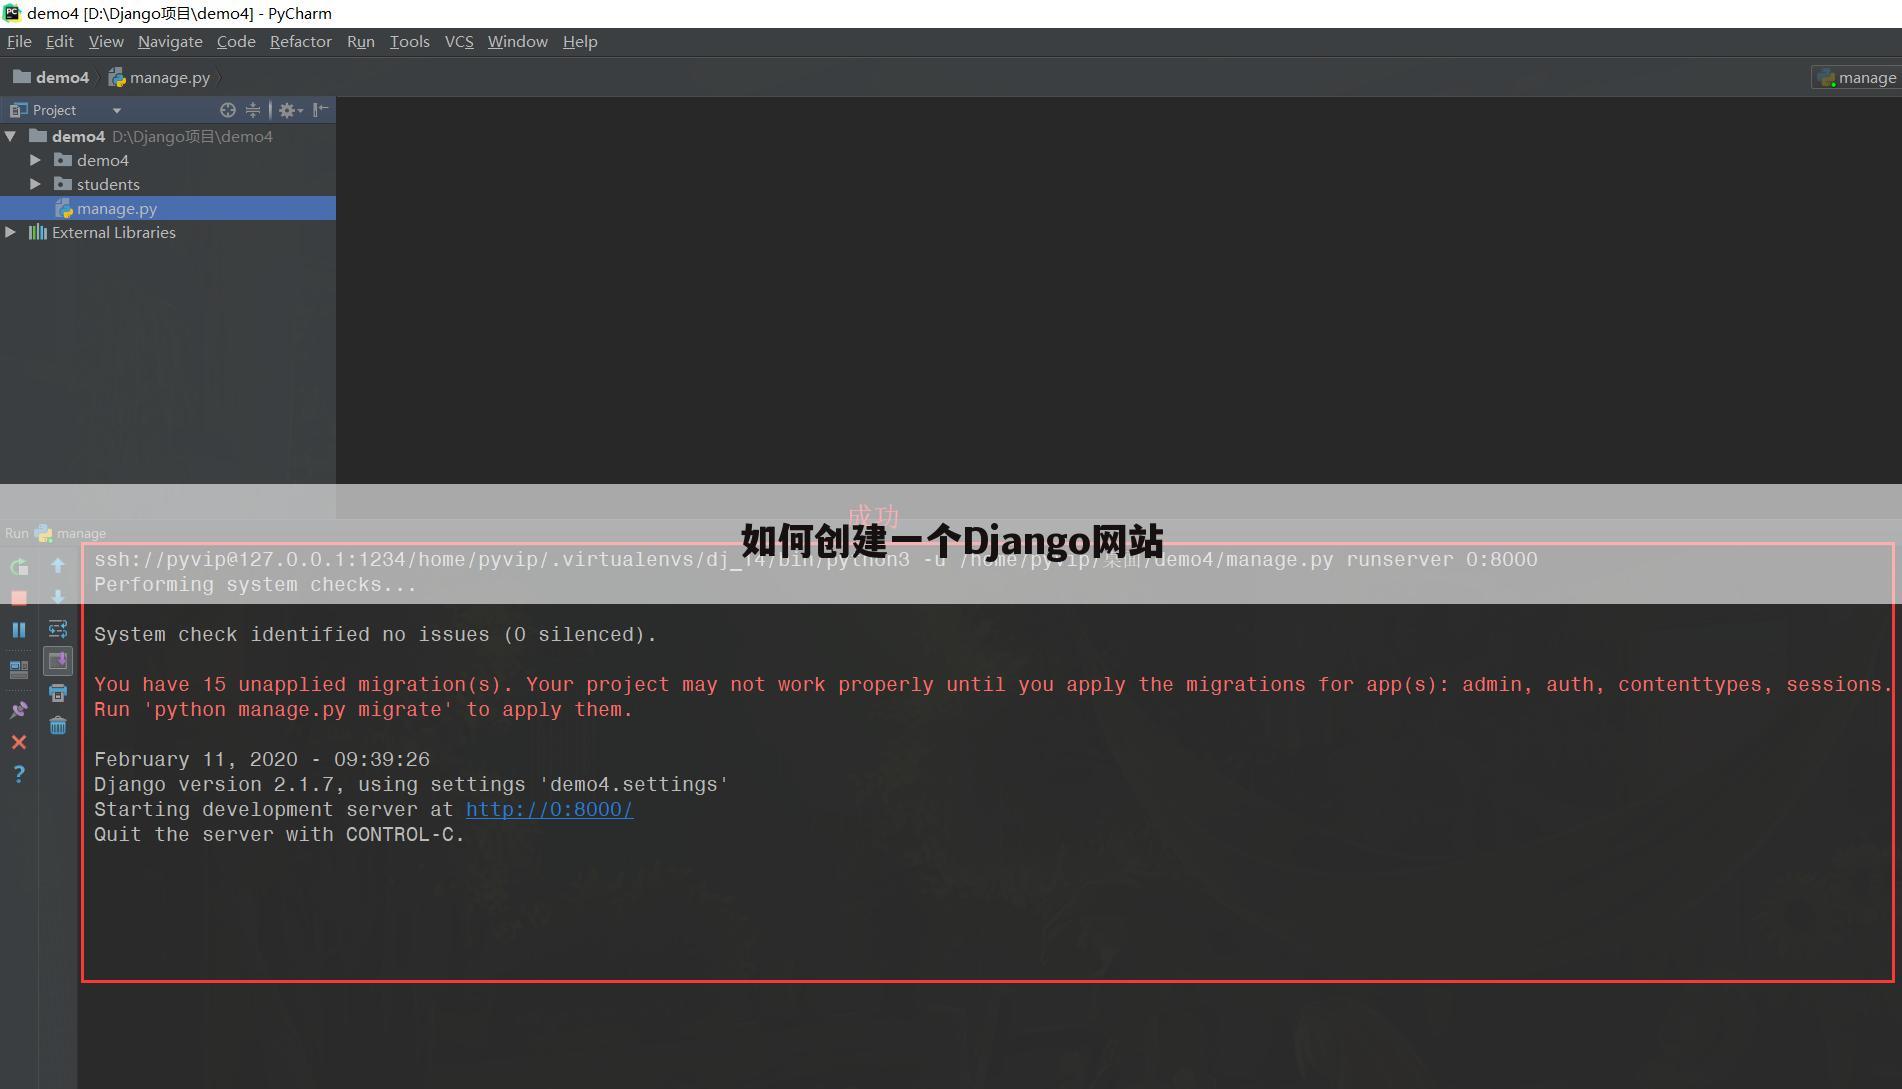Pause the run console output
Image resolution: width=1902 pixels, height=1089 pixels.
[x=19, y=630]
